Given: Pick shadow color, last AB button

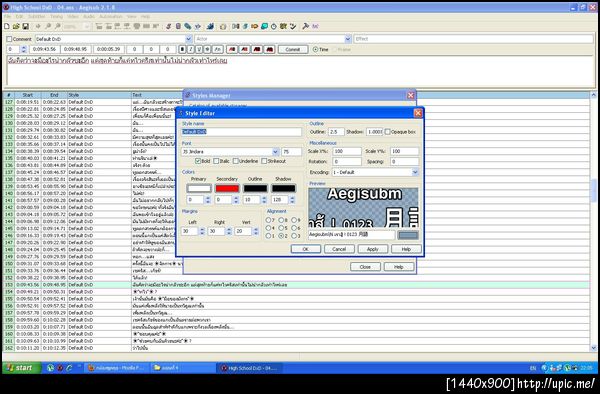Looking at the screenshot, I should [x=269, y=49].
